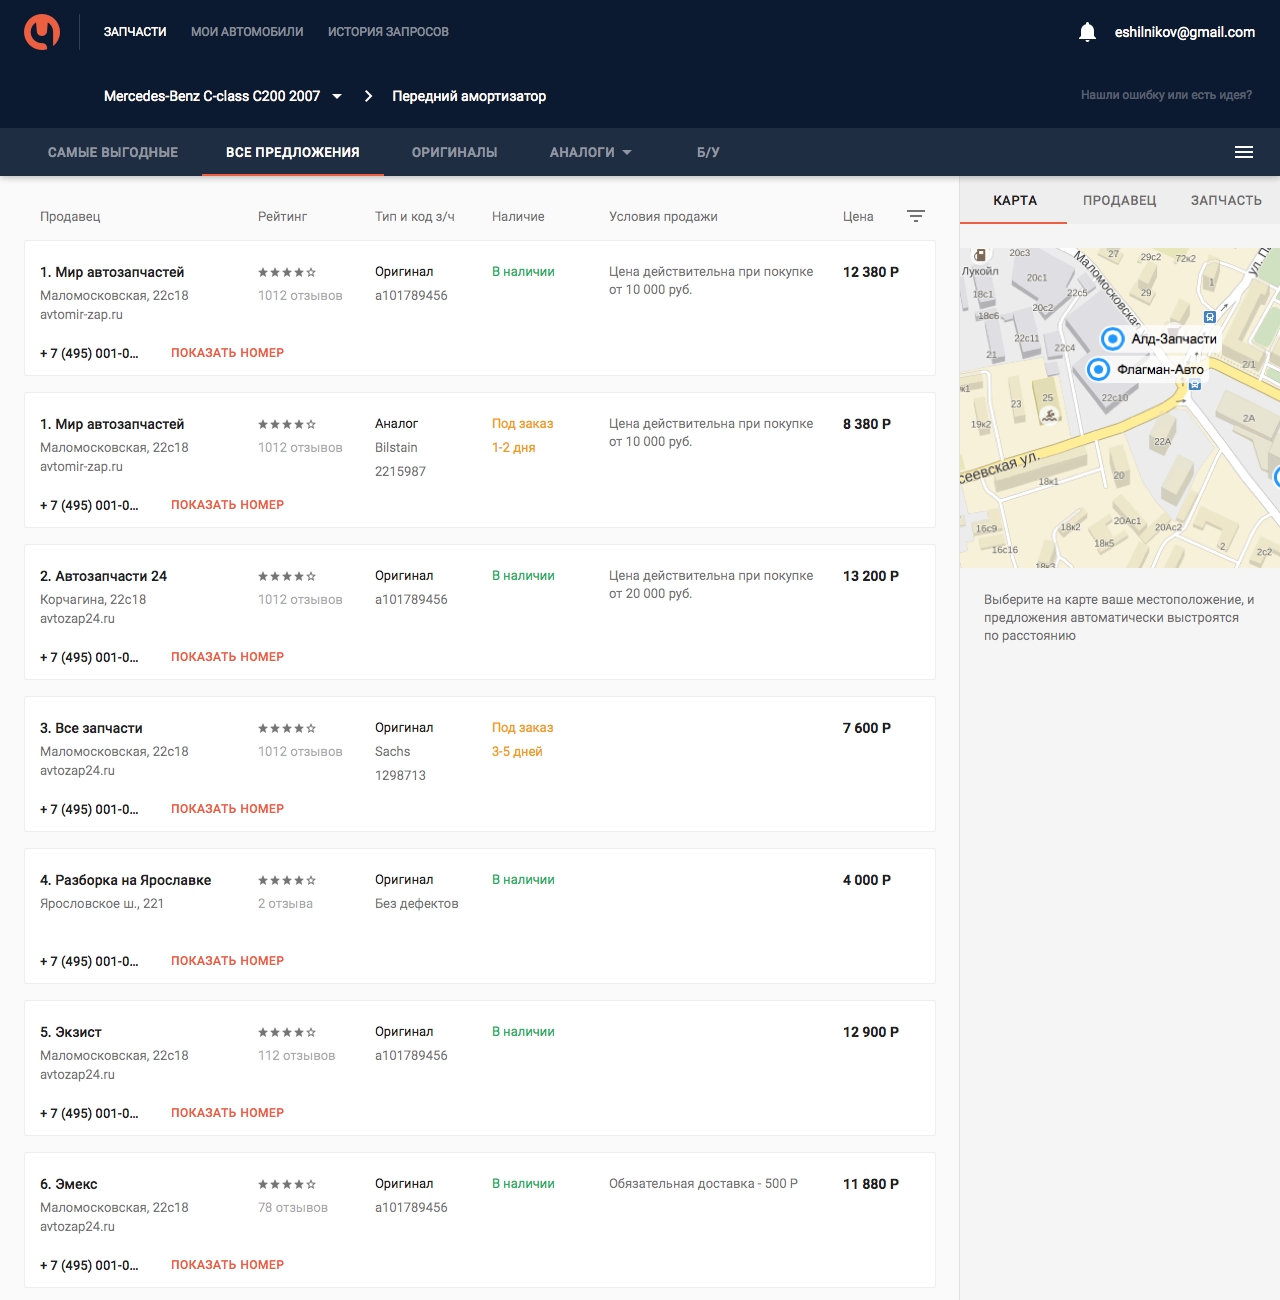Click the orange site logo
Viewport: 1280px width, 1300px height.
[42, 32]
